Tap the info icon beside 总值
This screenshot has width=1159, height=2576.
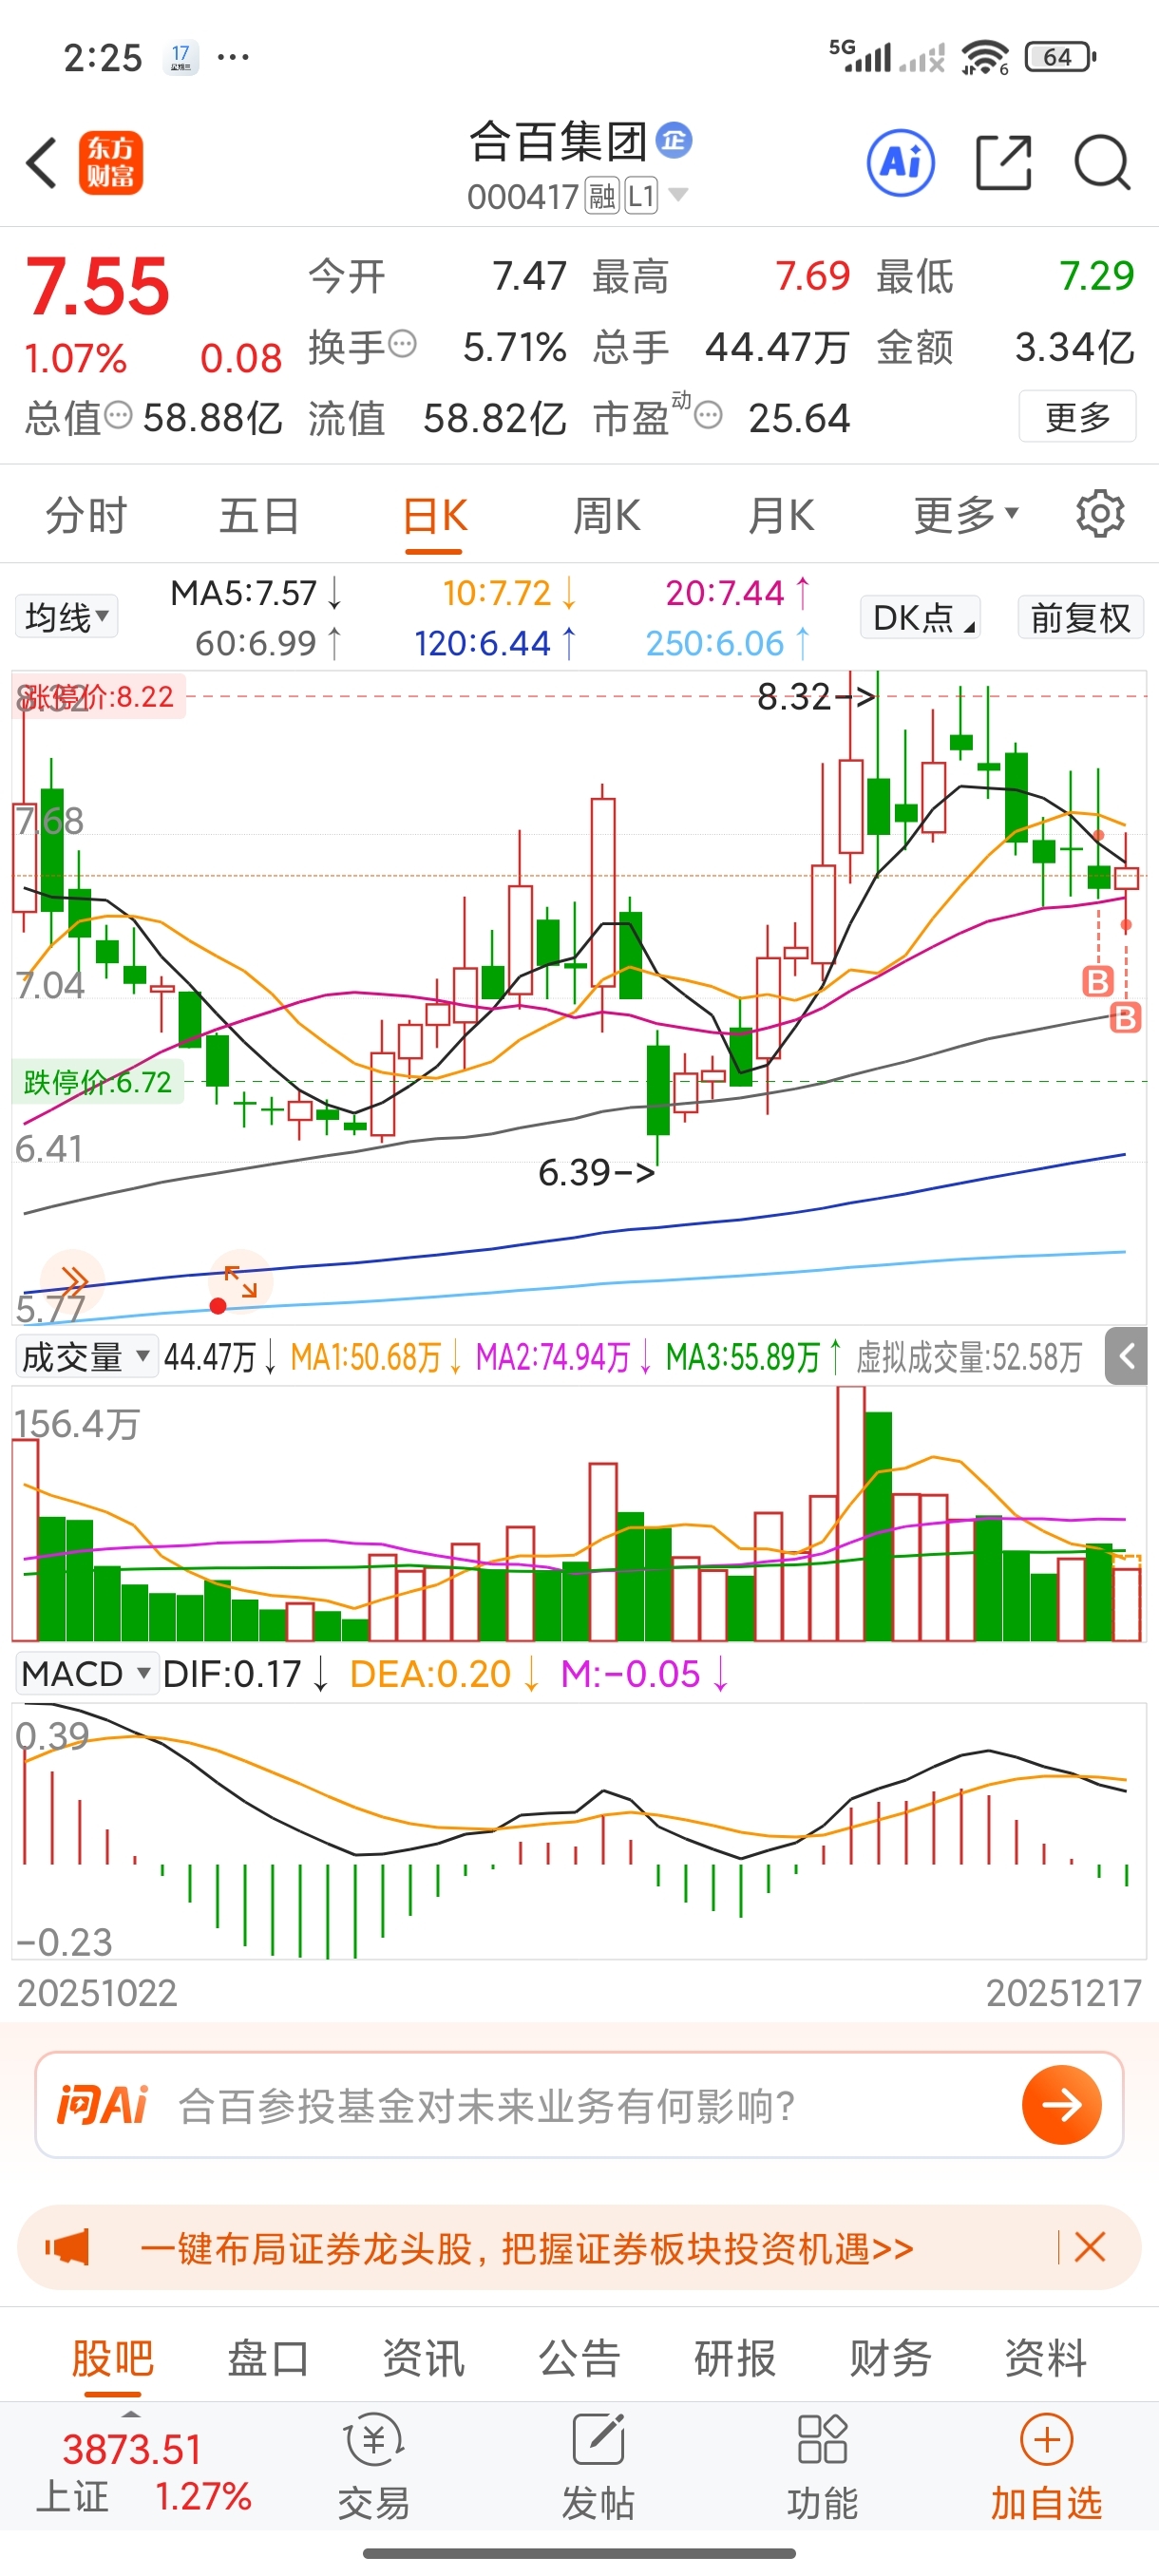pyautogui.click(x=118, y=415)
